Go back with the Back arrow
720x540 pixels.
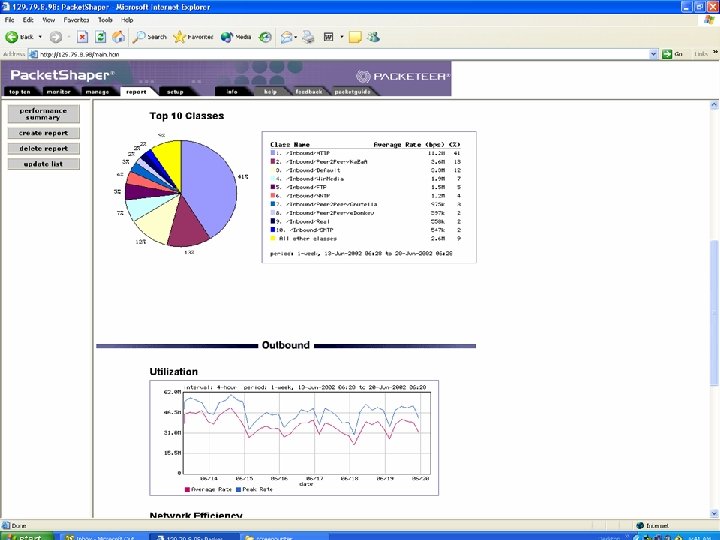click(x=19, y=37)
